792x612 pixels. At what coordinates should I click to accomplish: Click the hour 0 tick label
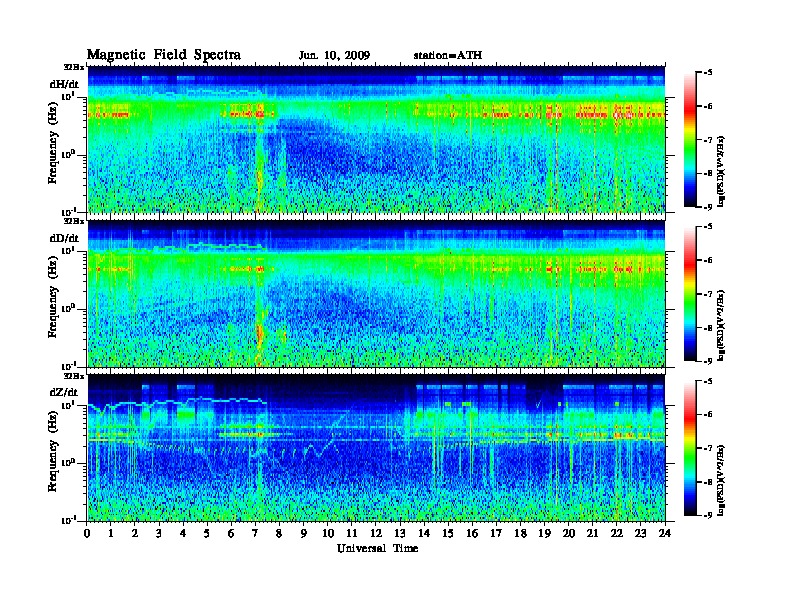(x=87, y=533)
